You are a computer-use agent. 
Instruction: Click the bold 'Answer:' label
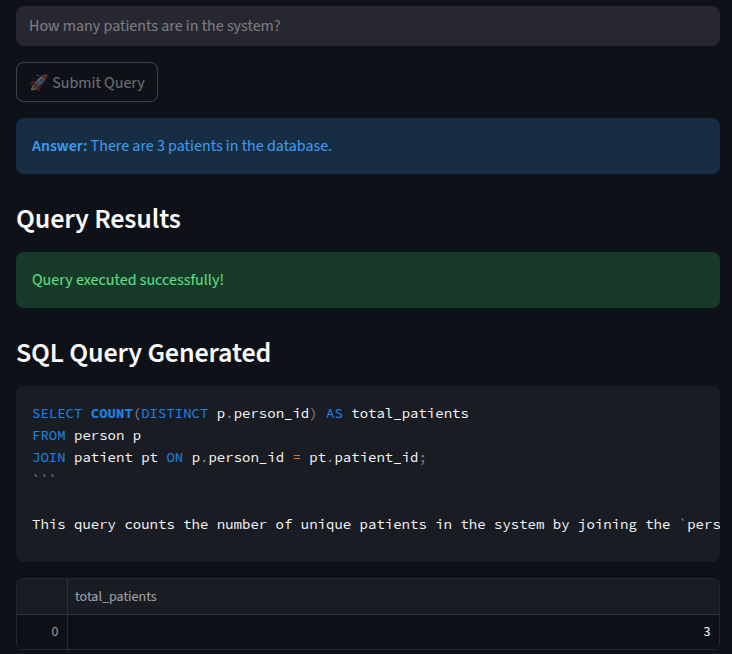point(59,146)
